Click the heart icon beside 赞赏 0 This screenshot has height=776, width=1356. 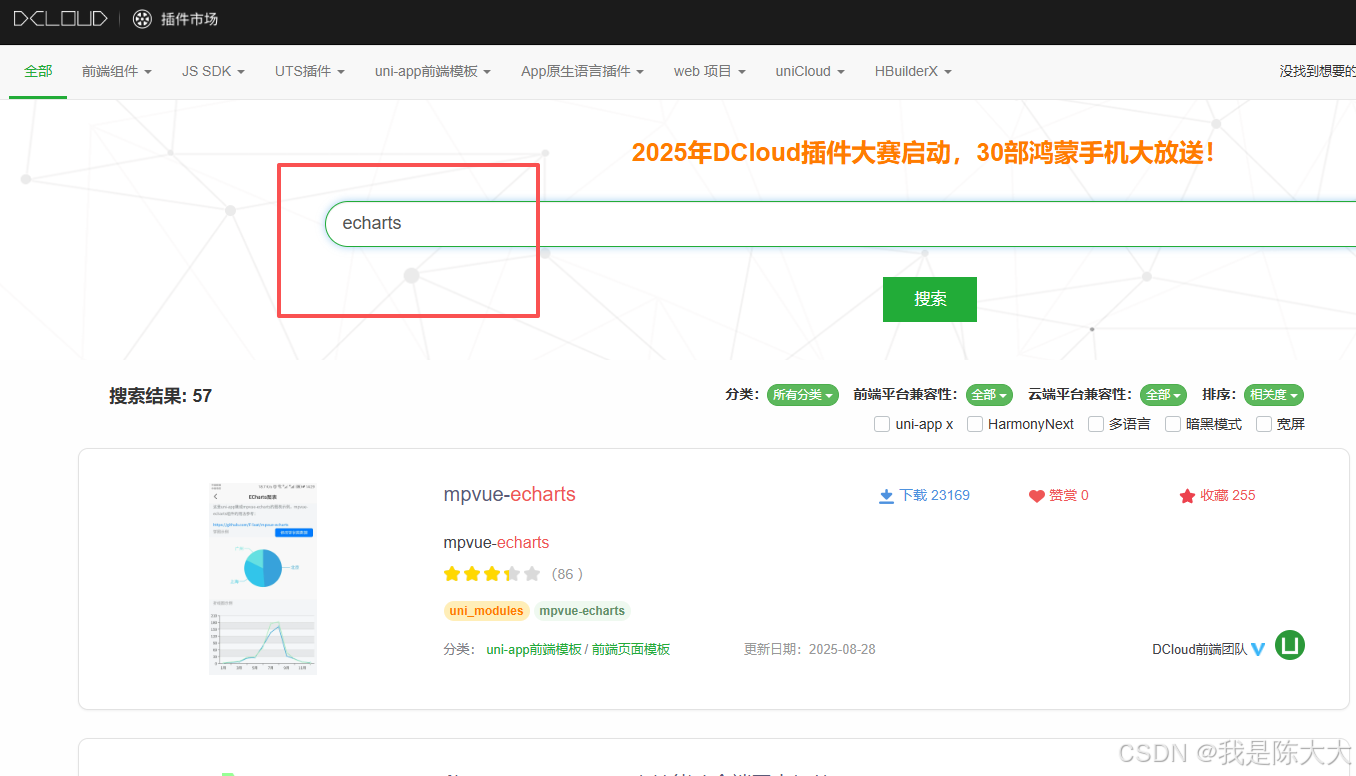(1036, 496)
